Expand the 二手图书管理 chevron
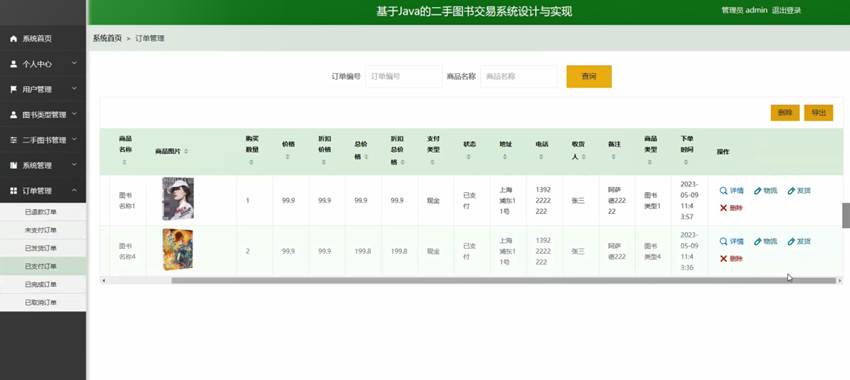The width and height of the screenshot is (850, 380). (74, 139)
